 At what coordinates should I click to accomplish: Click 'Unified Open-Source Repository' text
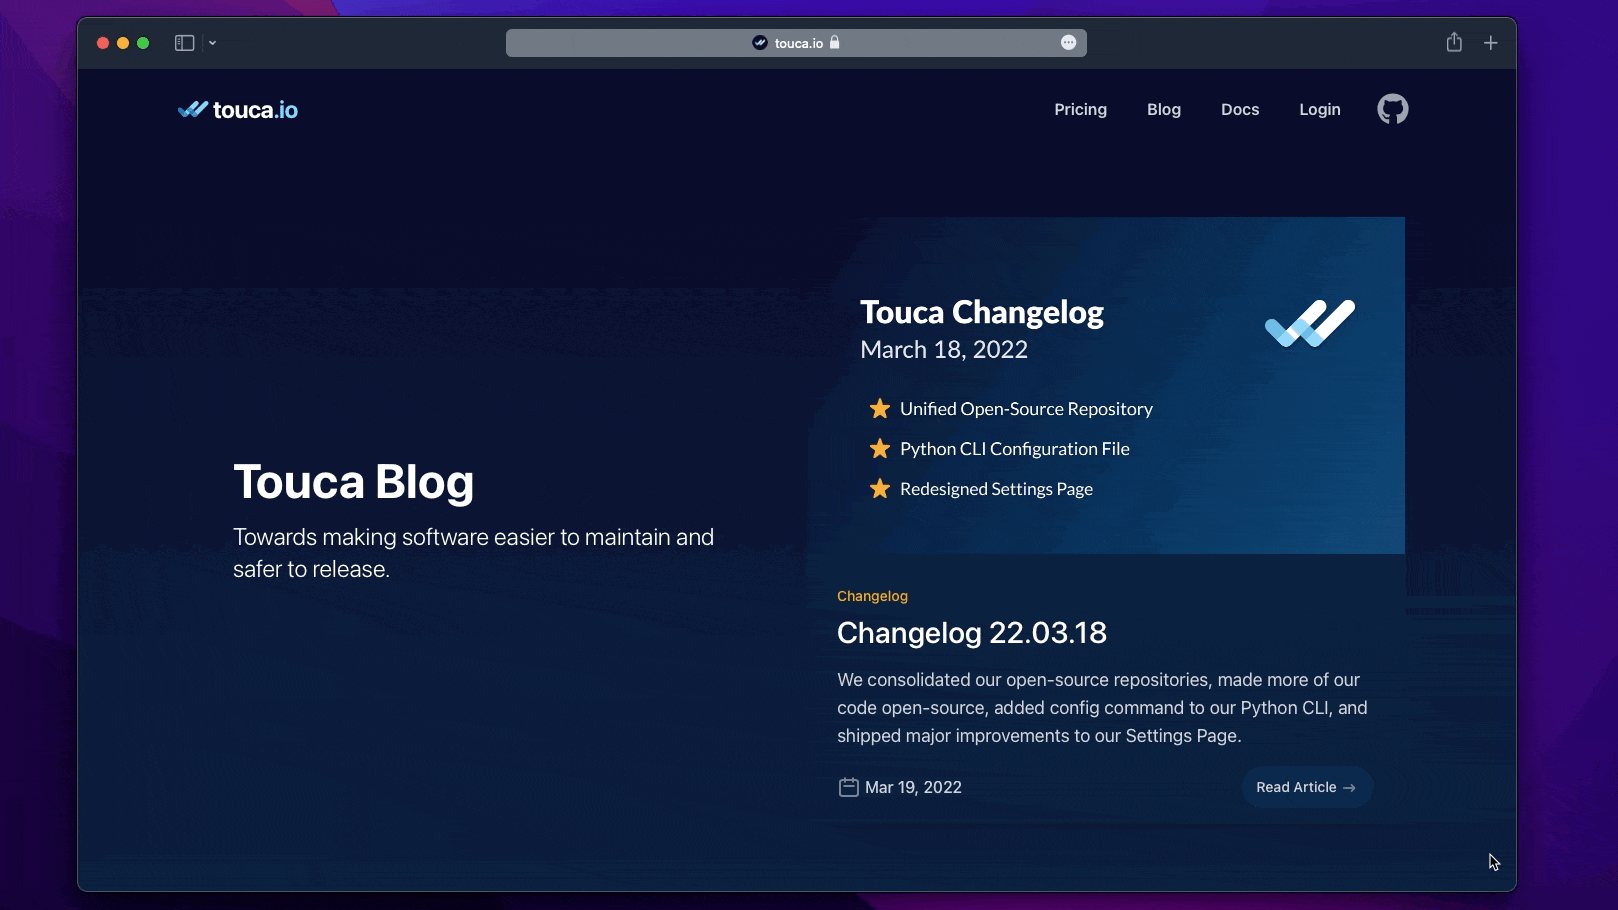point(1026,409)
